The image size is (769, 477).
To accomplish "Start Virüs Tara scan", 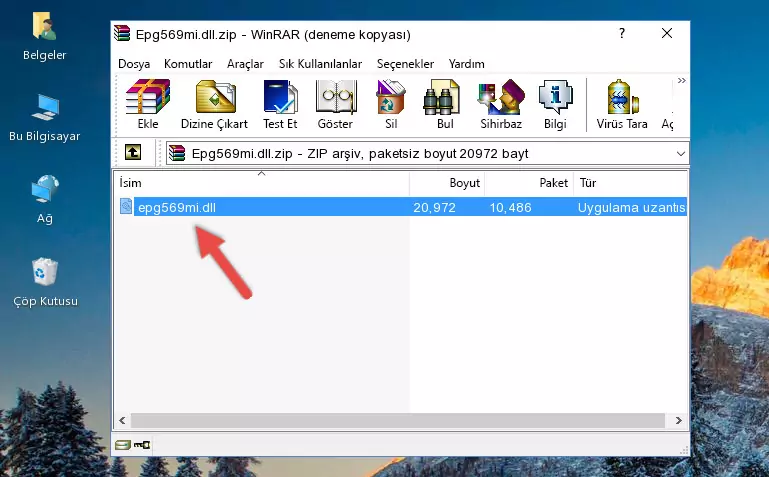I will click(x=622, y=104).
